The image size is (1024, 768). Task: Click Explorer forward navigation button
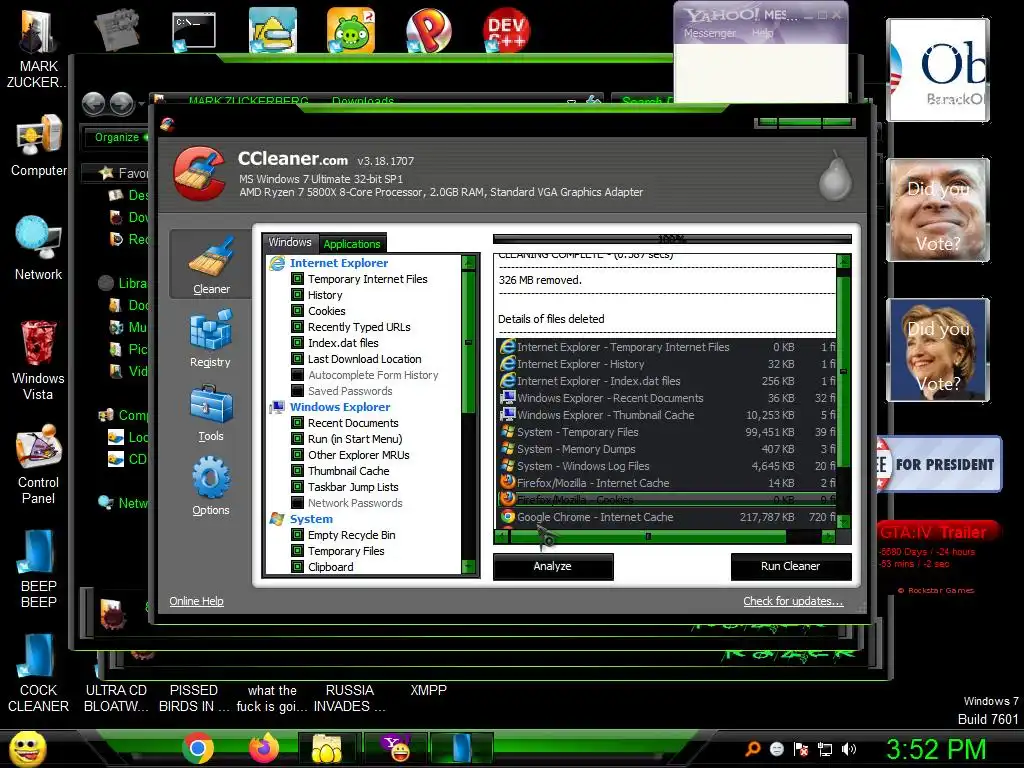pos(121,103)
